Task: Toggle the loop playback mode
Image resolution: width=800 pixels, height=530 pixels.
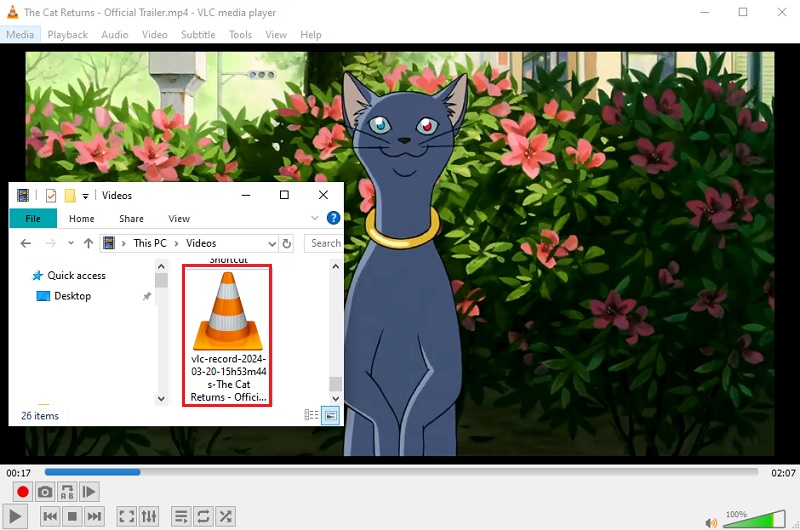Action: tap(203, 516)
